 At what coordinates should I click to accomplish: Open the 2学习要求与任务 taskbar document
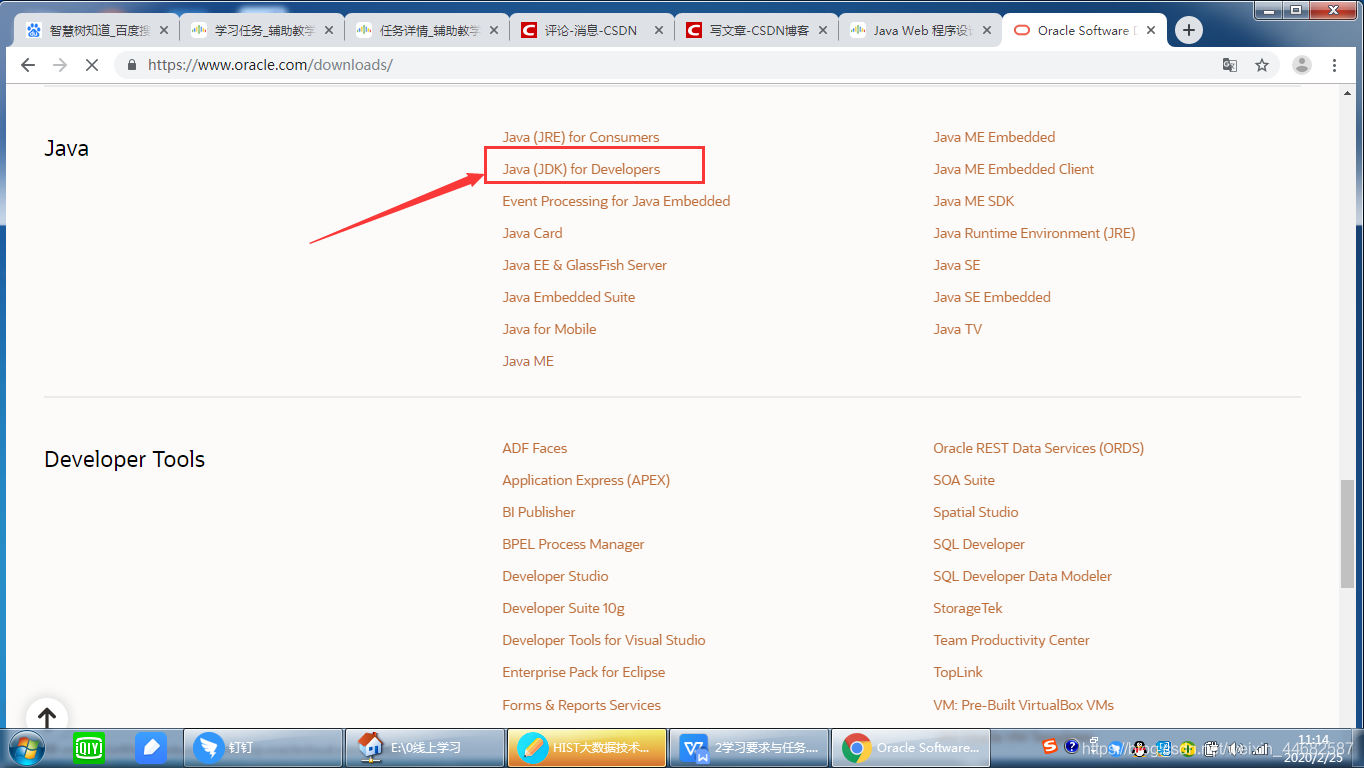click(x=748, y=747)
